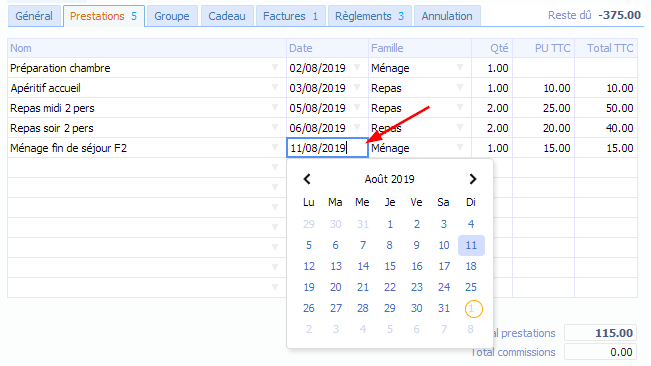651x366 pixels.
Task: Expand name dropdown for Apéritif accueil
Action: [x=275, y=88]
